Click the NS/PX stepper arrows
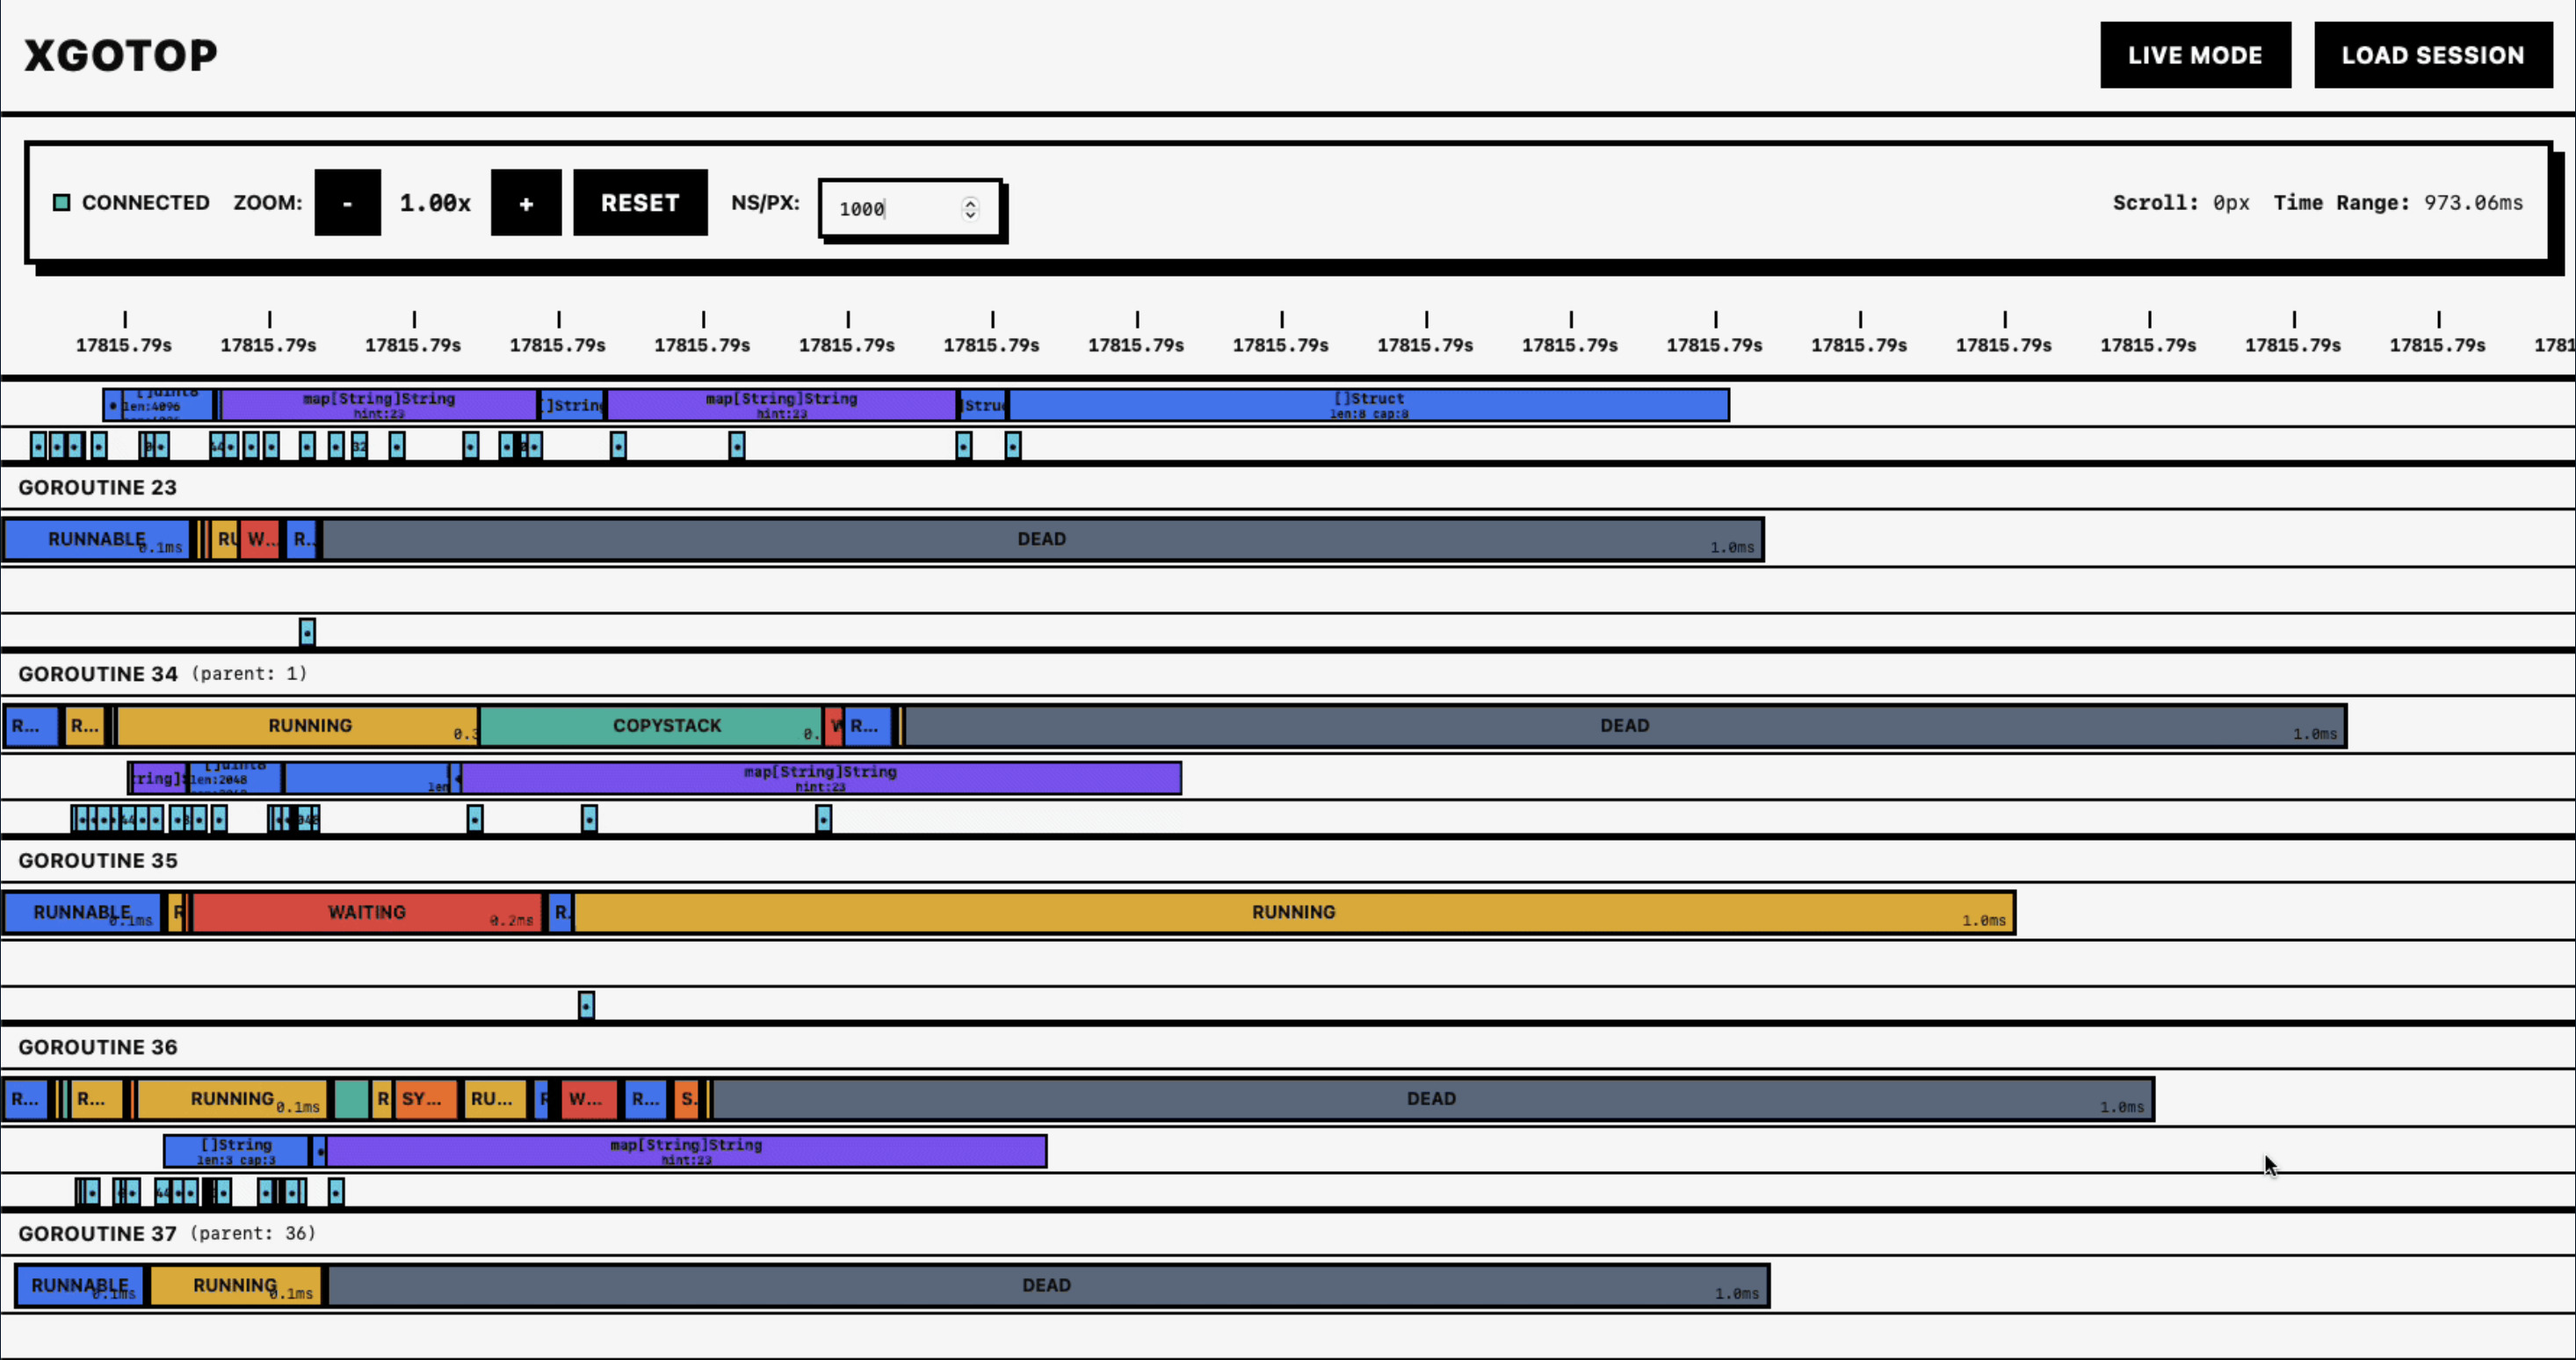The width and height of the screenshot is (2576, 1360). 969,209
